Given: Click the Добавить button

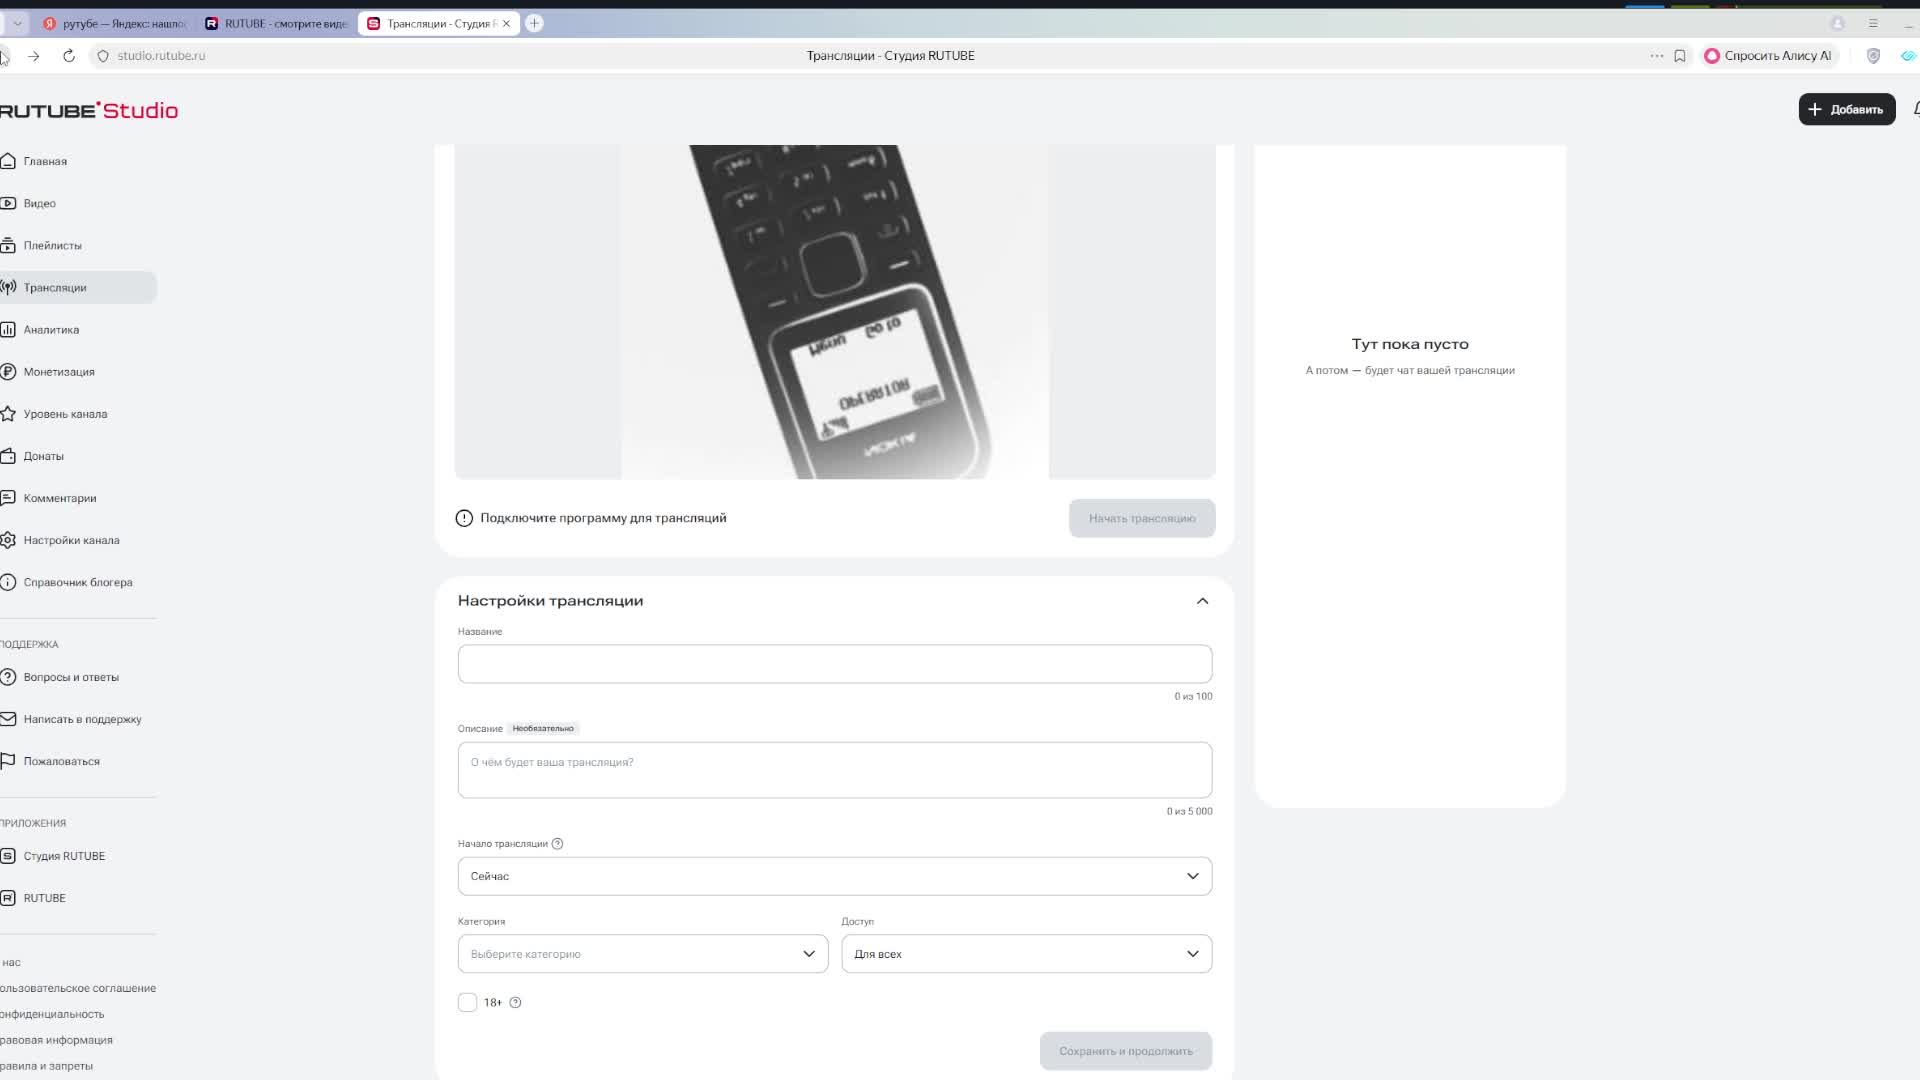Looking at the screenshot, I should click(x=1846, y=109).
